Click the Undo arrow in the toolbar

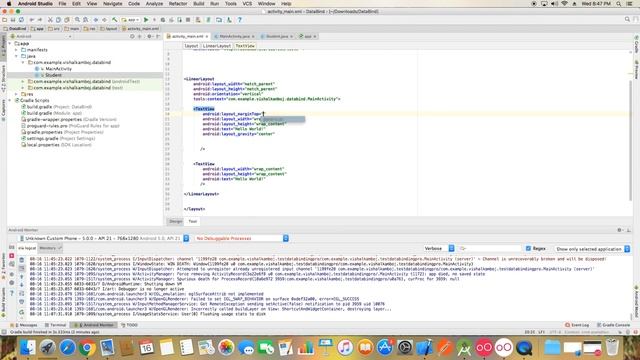(31, 20)
